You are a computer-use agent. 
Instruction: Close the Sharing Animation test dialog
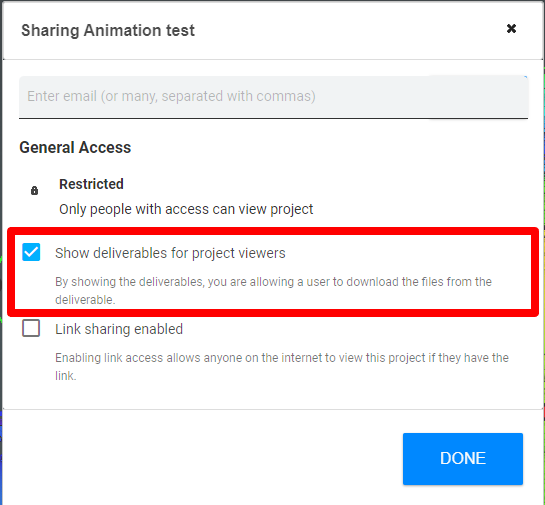[x=511, y=29]
